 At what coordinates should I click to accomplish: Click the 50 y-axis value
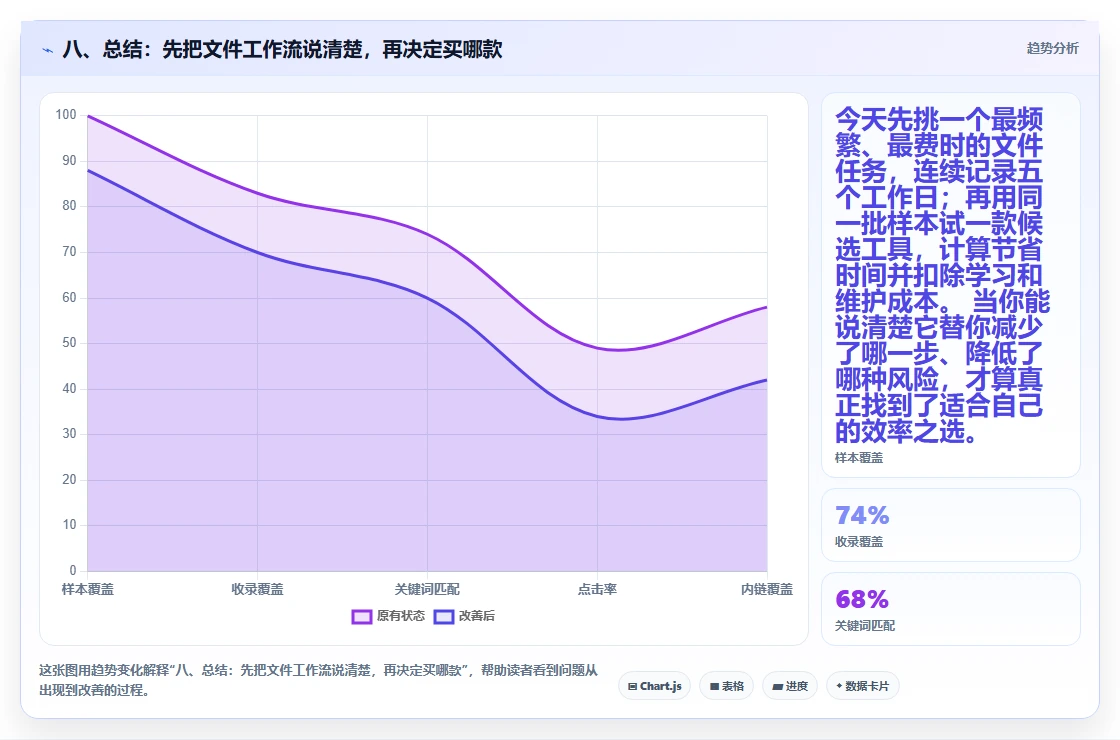point(69,343)
